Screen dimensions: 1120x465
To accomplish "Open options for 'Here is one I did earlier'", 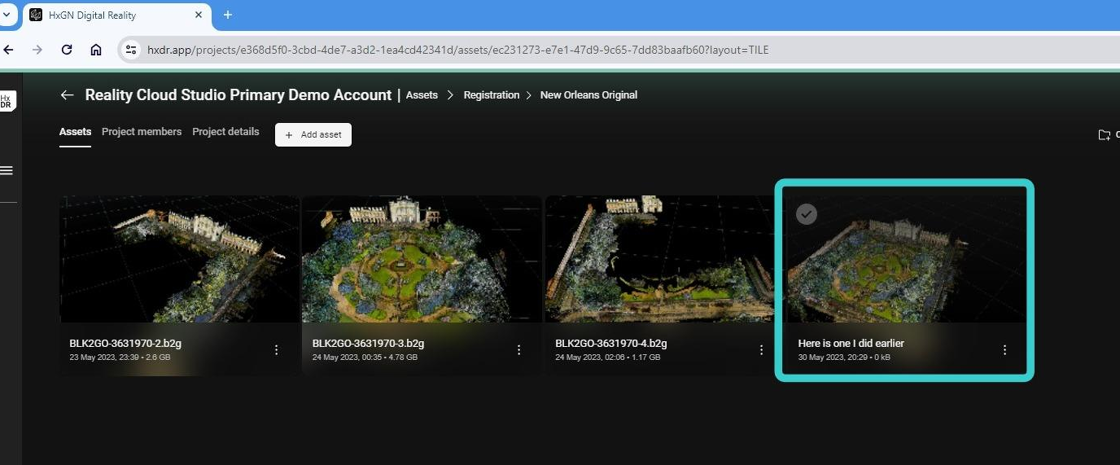I will click(x=1005, y=349).
